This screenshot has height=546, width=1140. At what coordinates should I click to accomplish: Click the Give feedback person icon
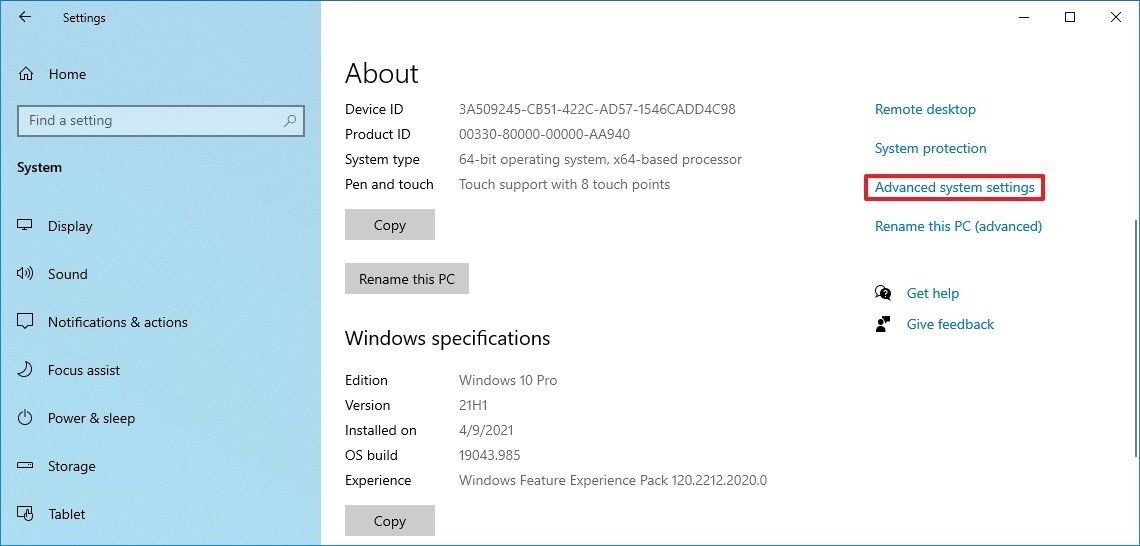(883, 324)
